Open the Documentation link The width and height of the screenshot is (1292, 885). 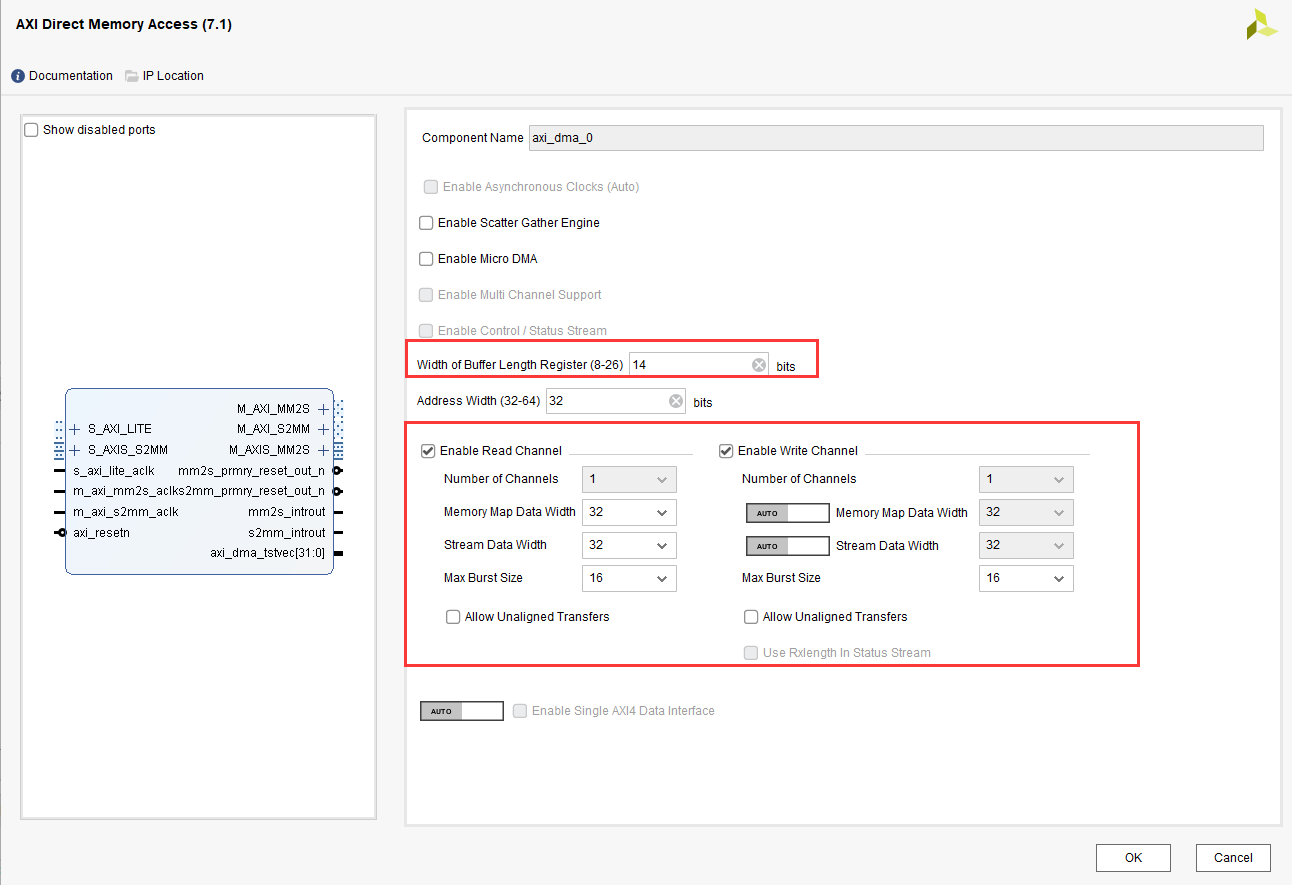71,76
